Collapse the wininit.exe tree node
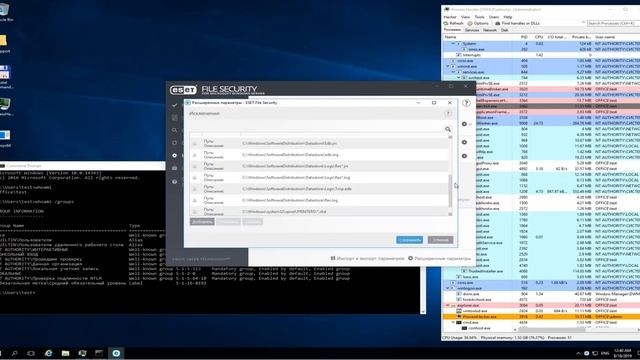The image size is (640, 360). (x=448, y=66)
